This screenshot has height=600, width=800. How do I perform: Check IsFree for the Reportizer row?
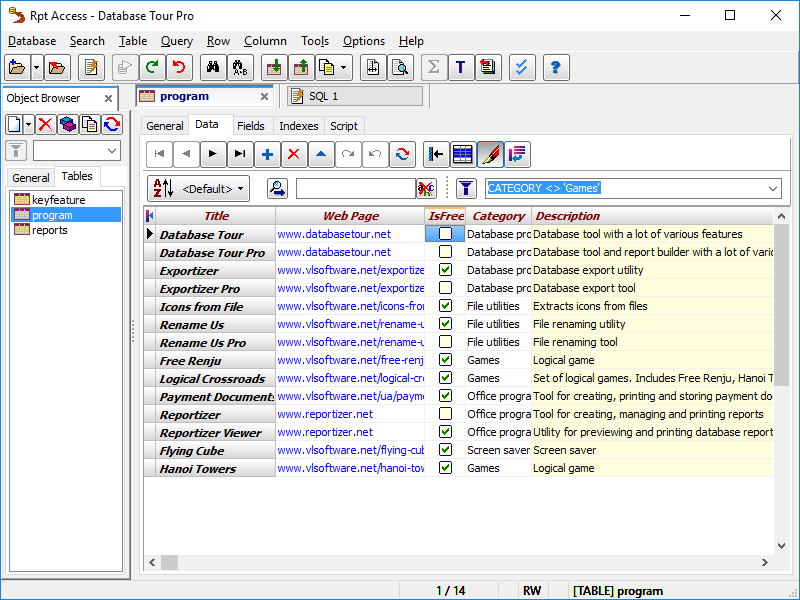point(445,414)
